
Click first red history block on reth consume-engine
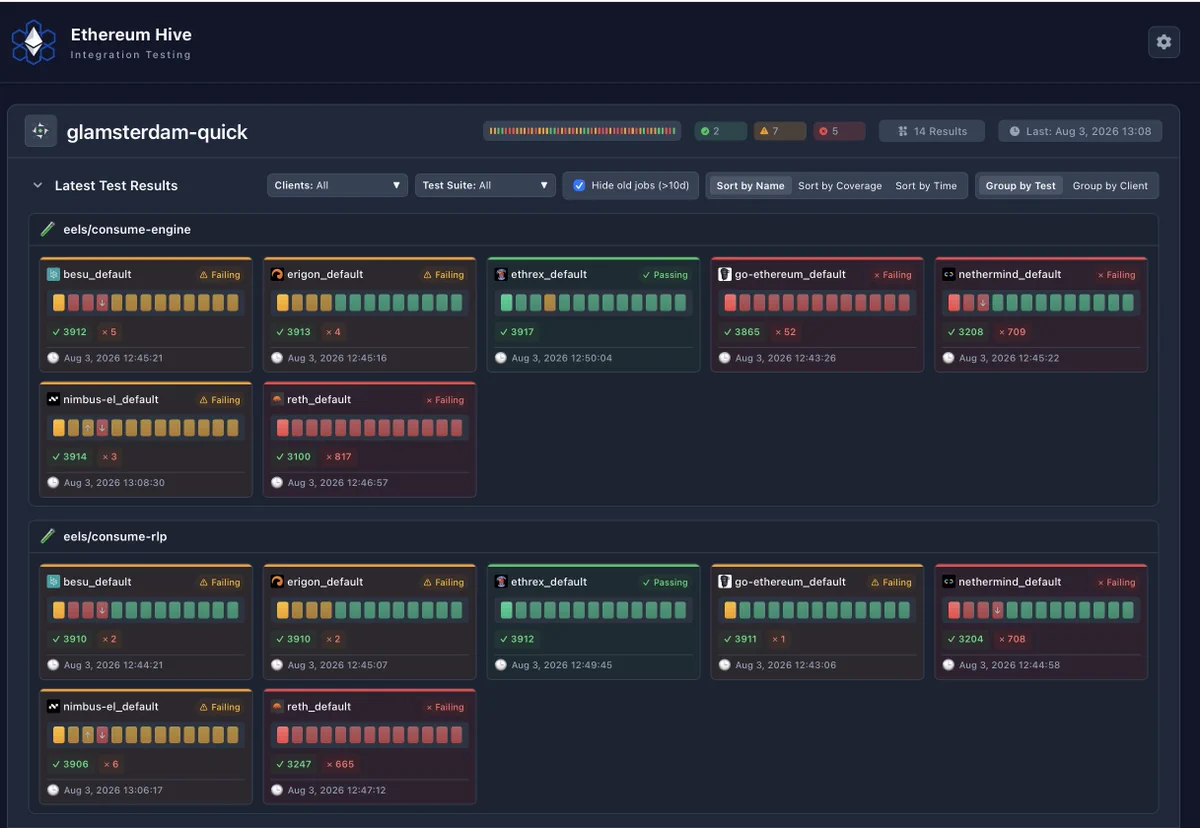pyautogui.click(x=283, y=427)
